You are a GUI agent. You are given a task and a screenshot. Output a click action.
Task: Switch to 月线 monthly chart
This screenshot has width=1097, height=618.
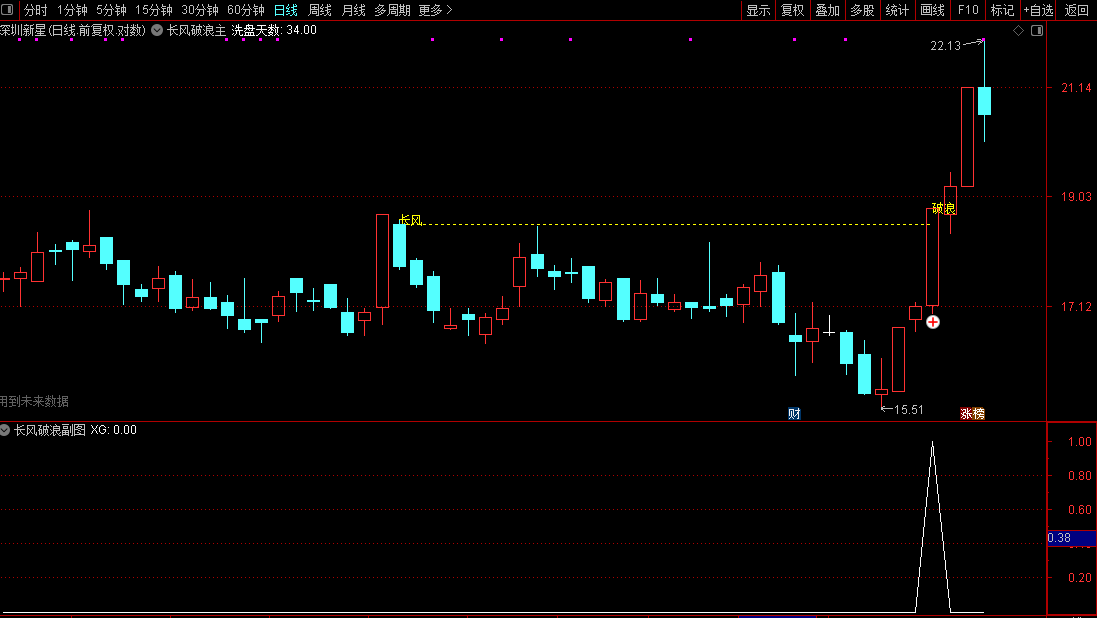tap(353, 10)
